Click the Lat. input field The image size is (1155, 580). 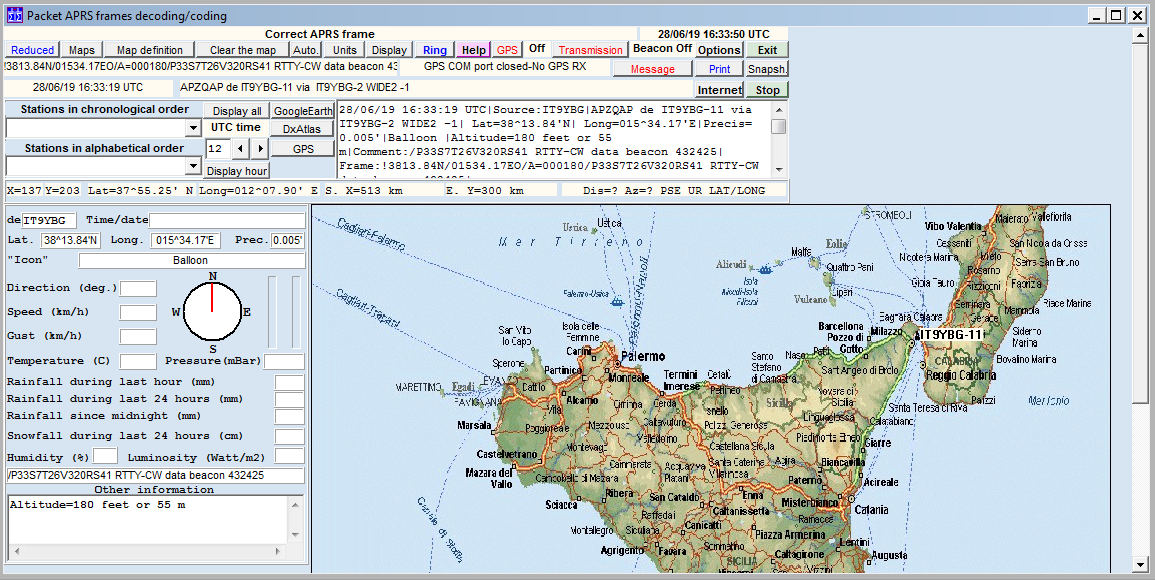tap(70, 240)
